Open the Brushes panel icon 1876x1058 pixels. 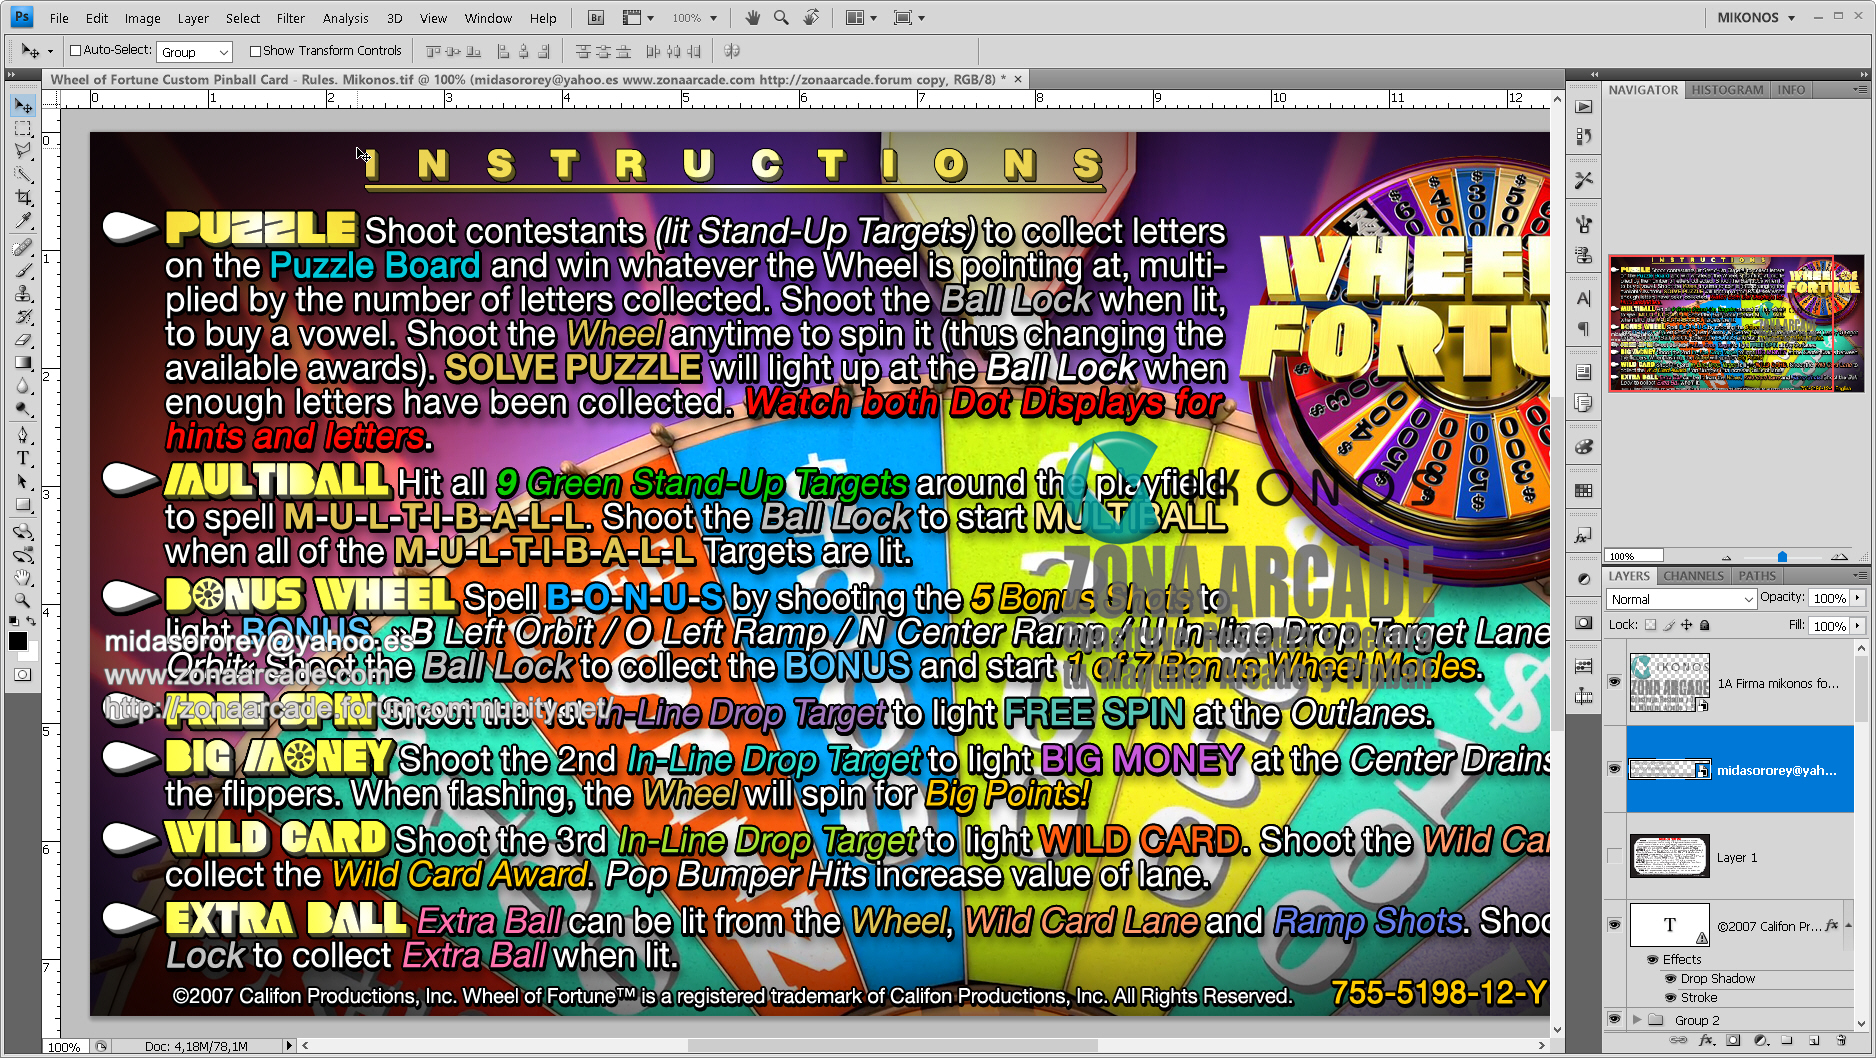coord(1584,222)
